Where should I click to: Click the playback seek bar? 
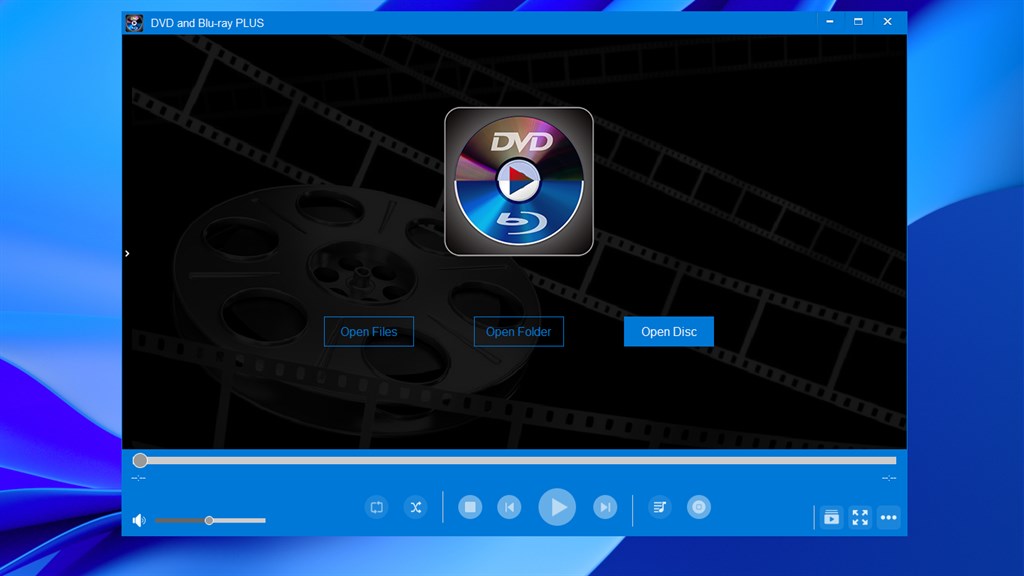(x=517, y=460)
